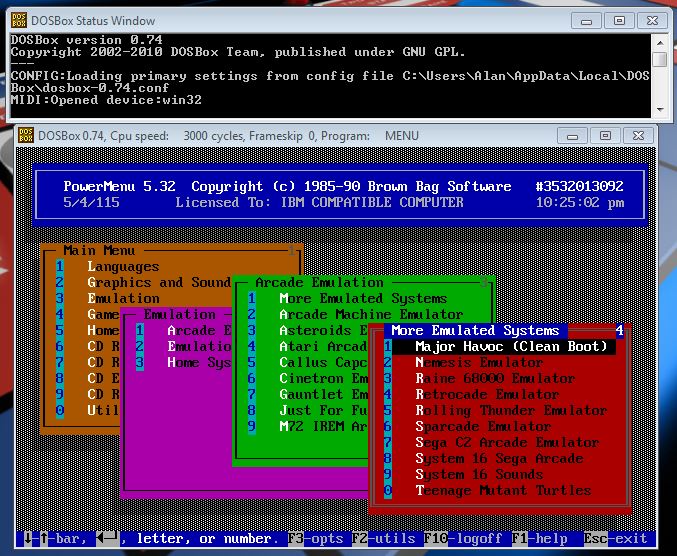Select Arcade Machine Emulator entry
Viewport: 677px width, 556px height.
point(371,314)
